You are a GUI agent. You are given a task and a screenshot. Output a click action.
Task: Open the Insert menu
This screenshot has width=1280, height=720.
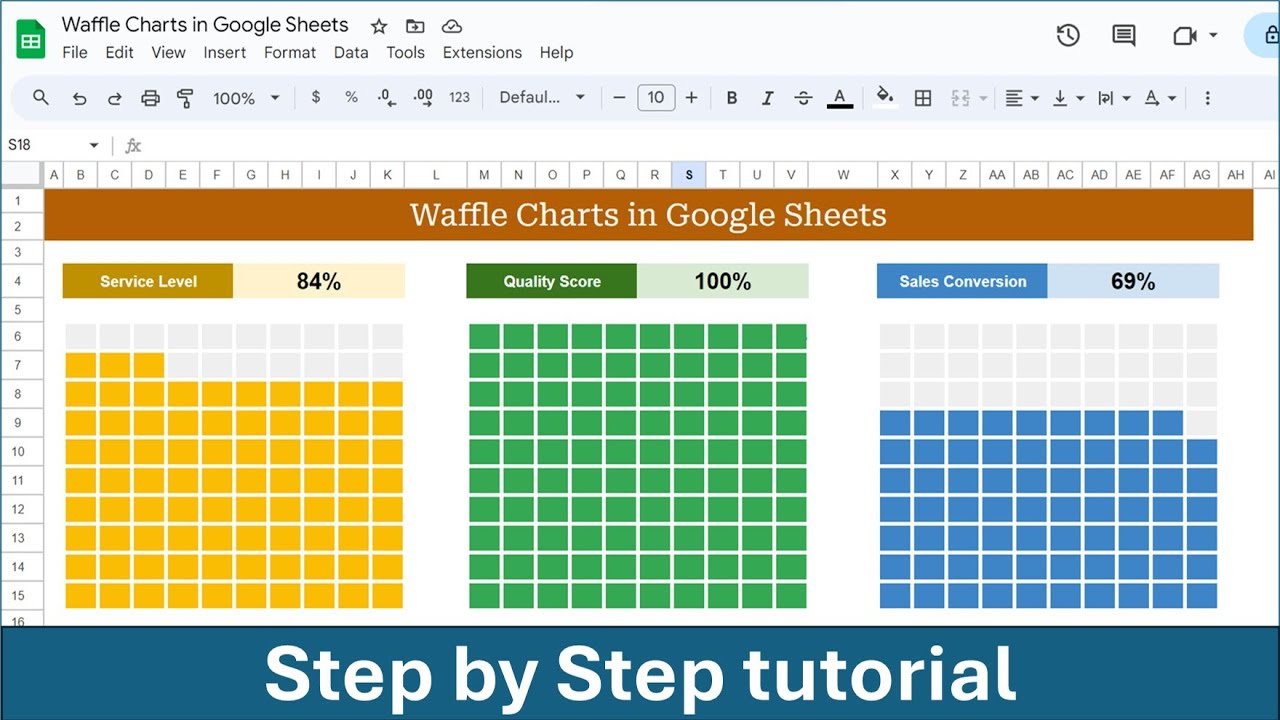pos(225,52)
